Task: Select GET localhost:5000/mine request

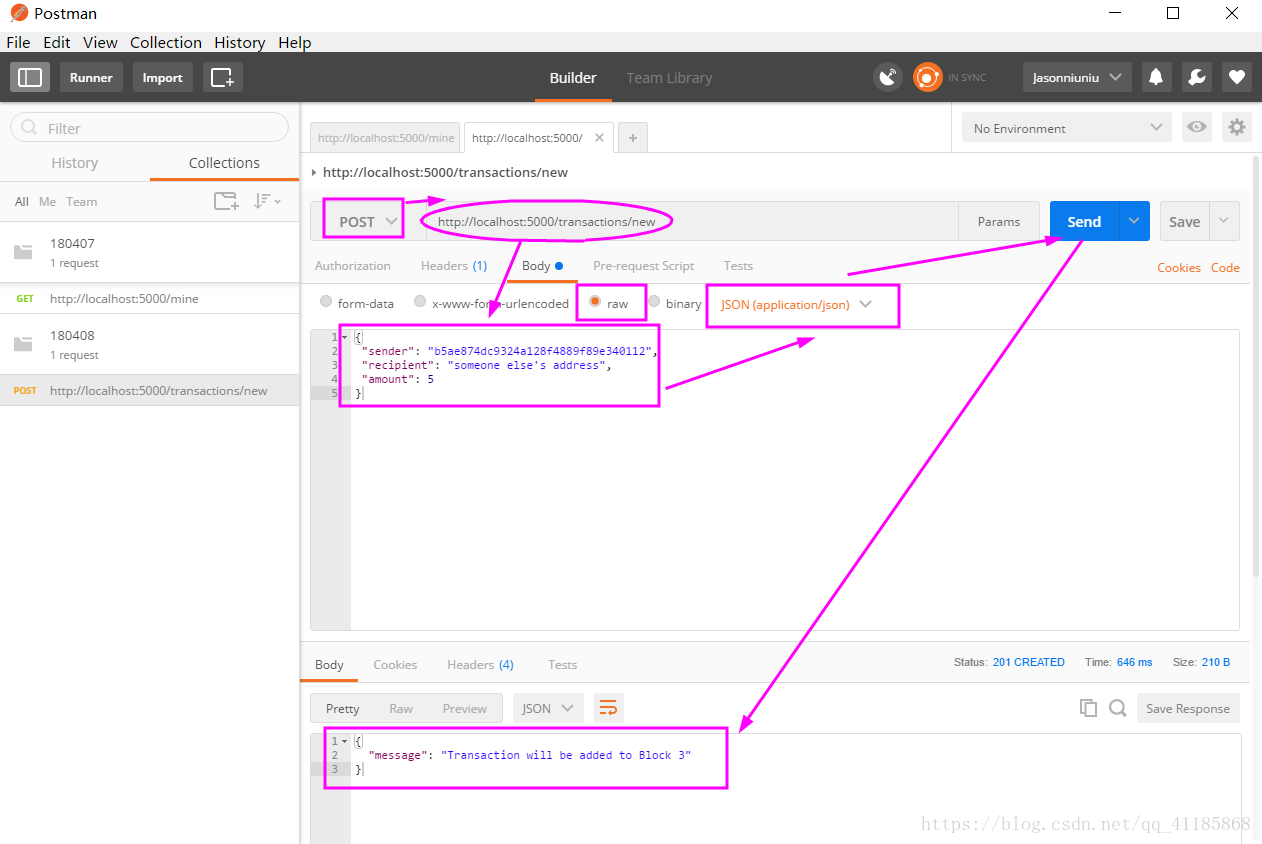Action: tap(150, 298)
